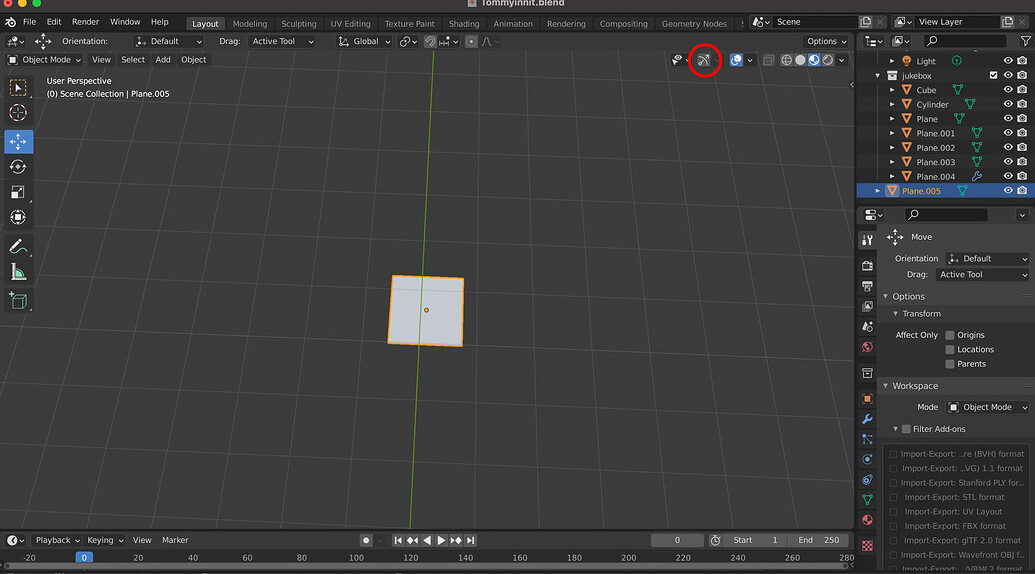
Task: Open the World properties globe tab
Action: click(867, 347)
